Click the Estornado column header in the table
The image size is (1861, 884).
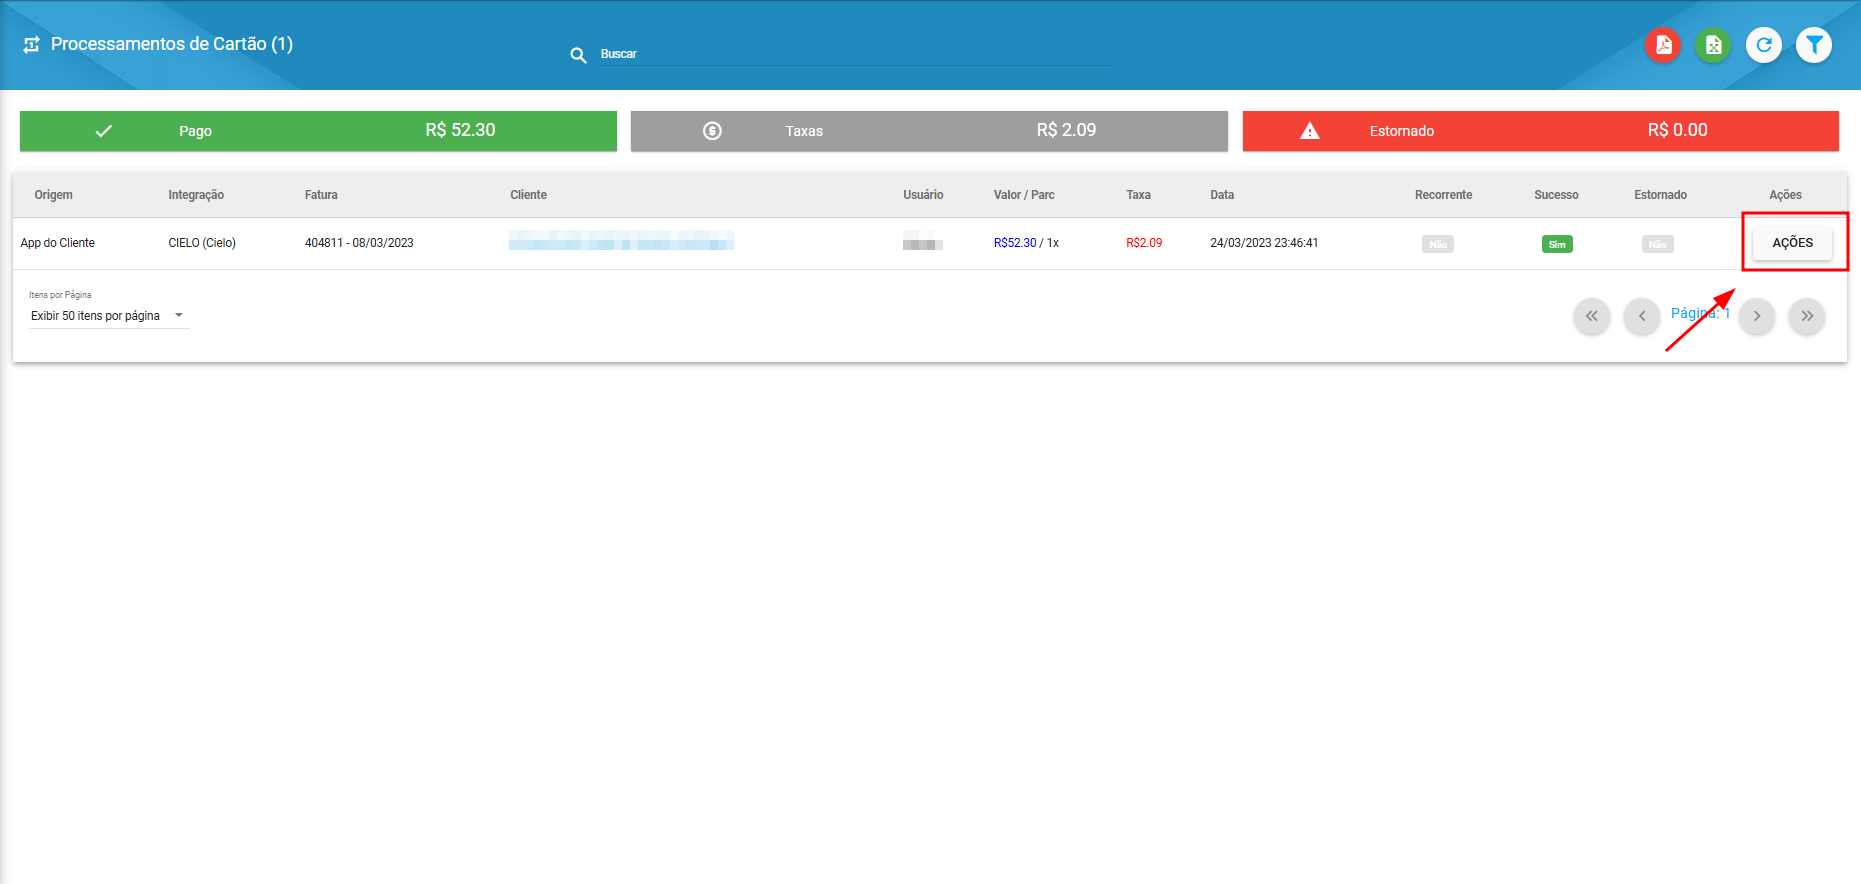coord(1660,195)
